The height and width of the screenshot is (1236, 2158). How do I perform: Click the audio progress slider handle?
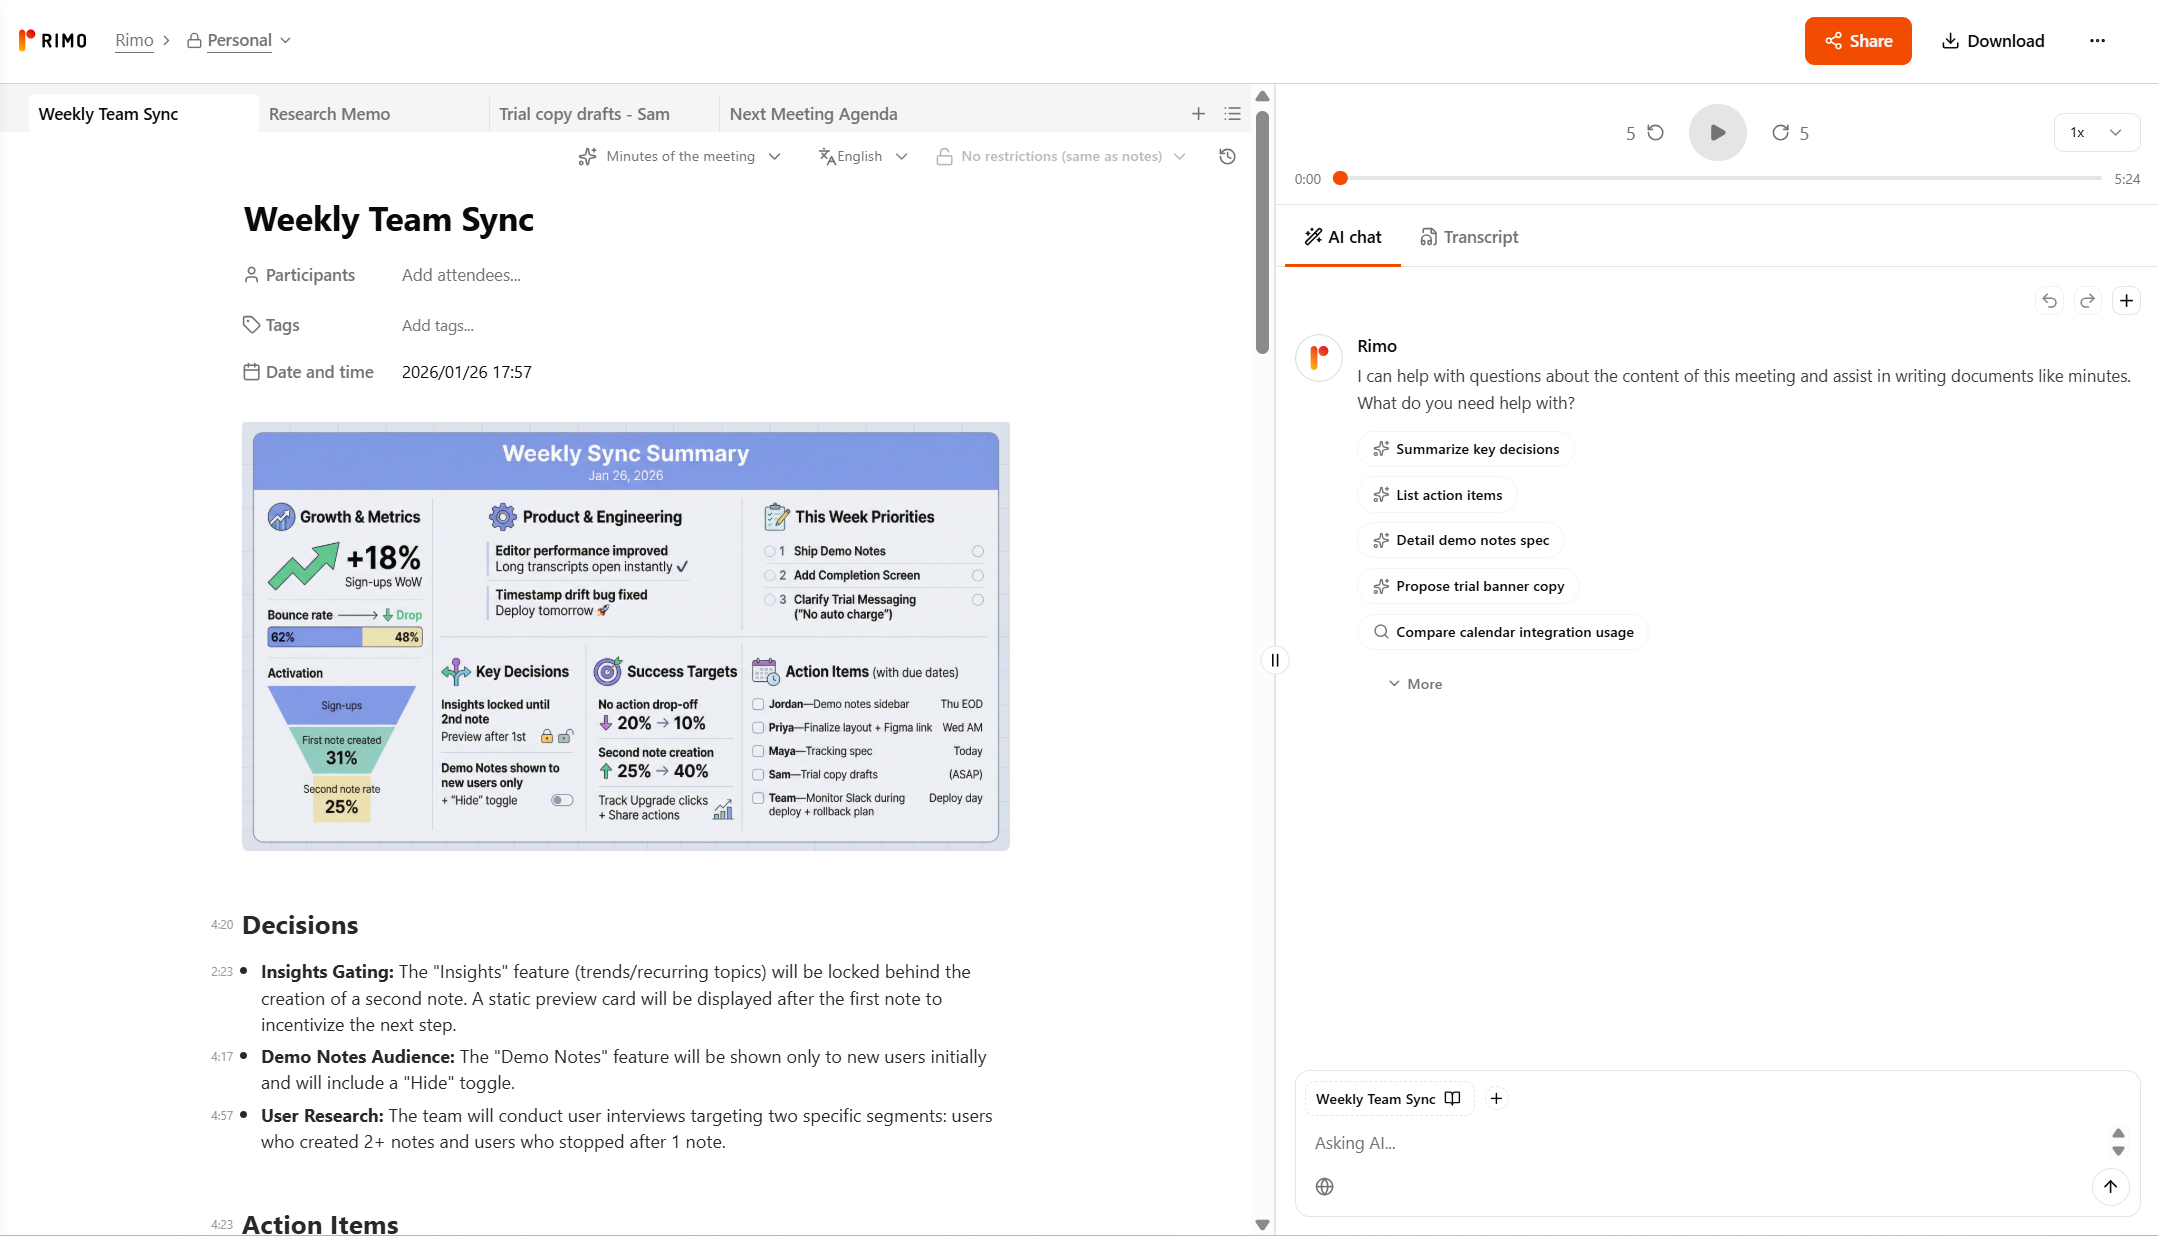pyautogui.click(x=1340, y=178)
